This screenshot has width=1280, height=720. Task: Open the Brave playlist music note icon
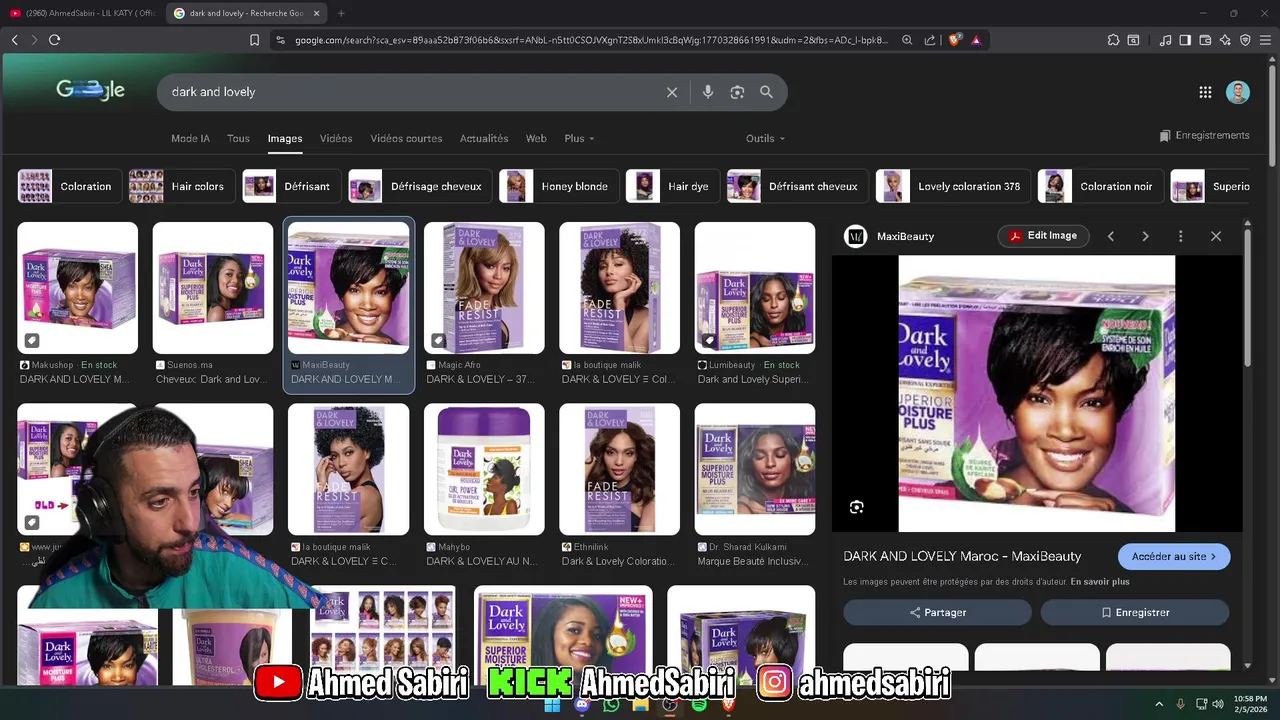pyautogui.click(x=1165, y=40)
